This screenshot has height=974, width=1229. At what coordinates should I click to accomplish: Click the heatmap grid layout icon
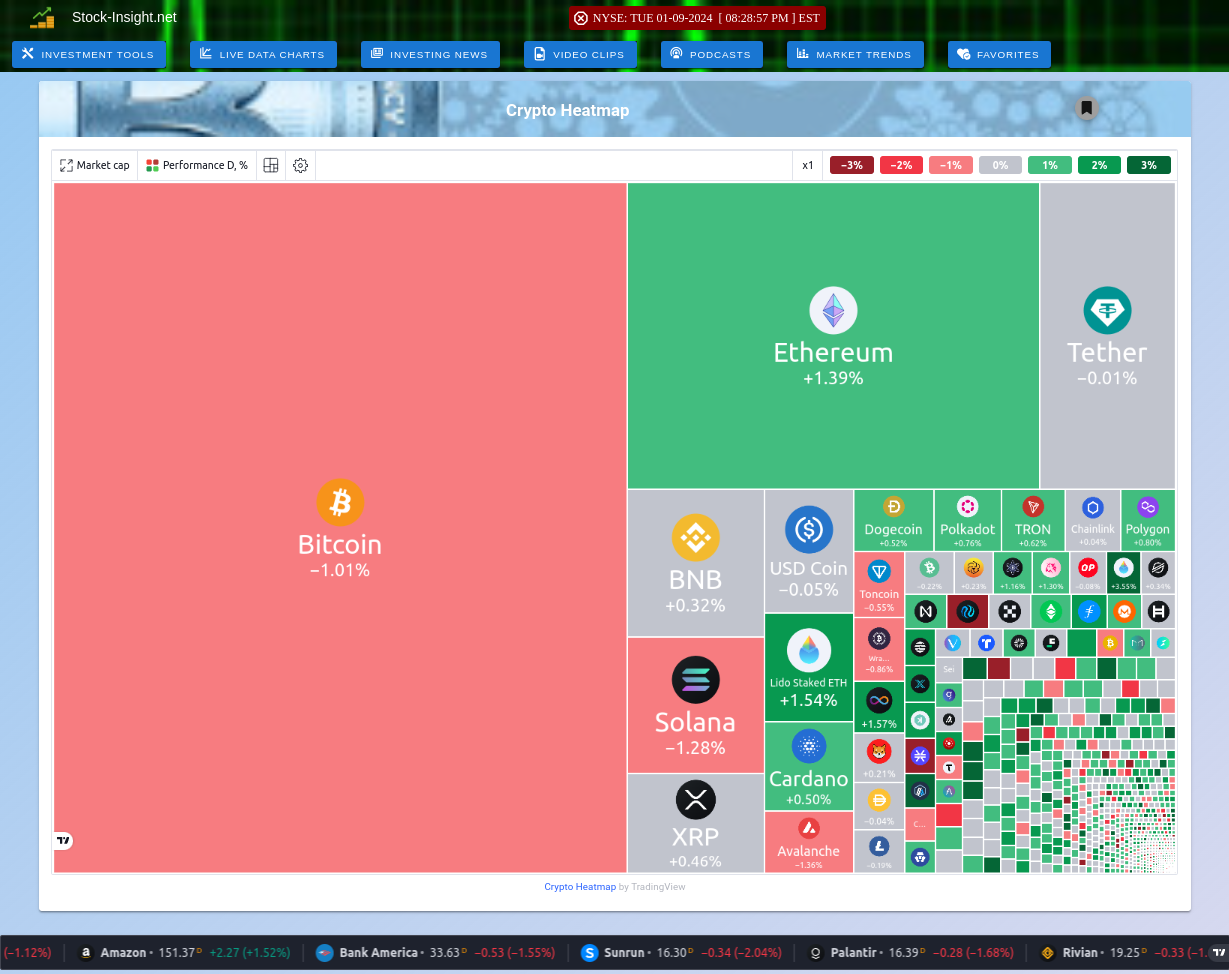[x=271, y=165]
